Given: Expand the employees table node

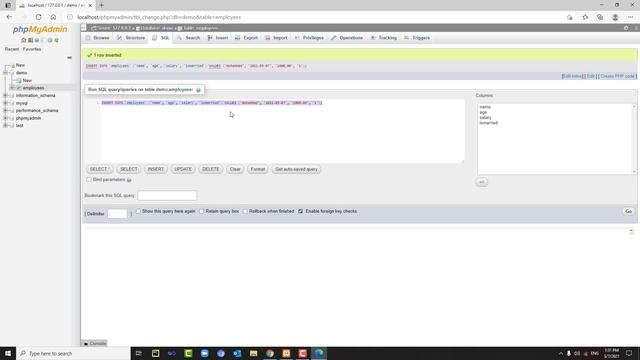Looking at the screenshot, I should pos(12,88).
